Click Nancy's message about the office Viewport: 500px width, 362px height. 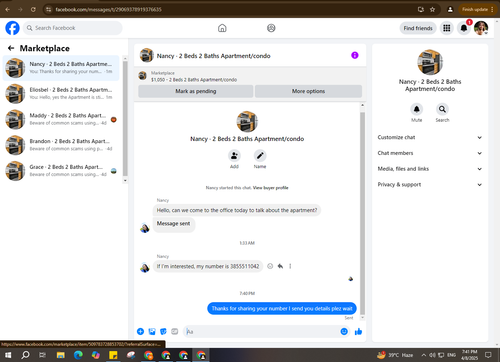click(237, 210)
